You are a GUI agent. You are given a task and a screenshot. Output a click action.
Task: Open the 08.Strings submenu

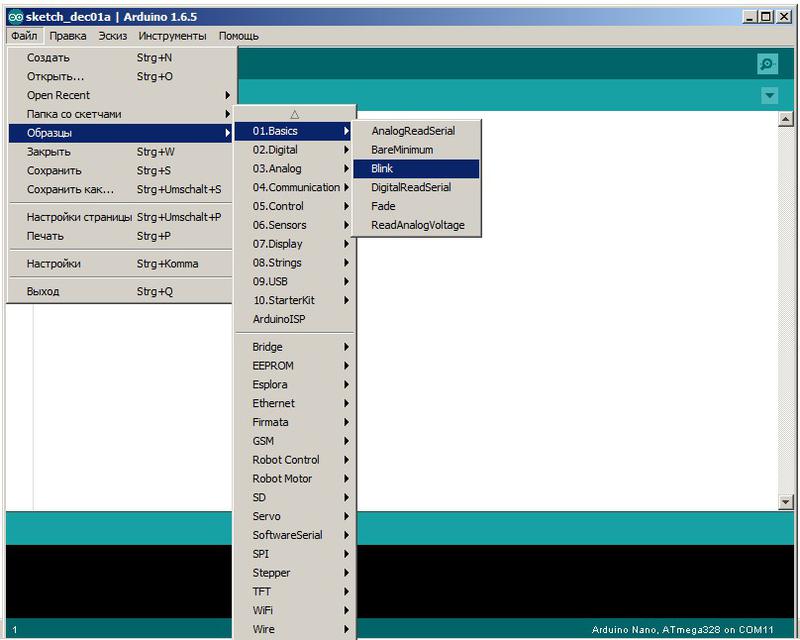coord(294,263)
